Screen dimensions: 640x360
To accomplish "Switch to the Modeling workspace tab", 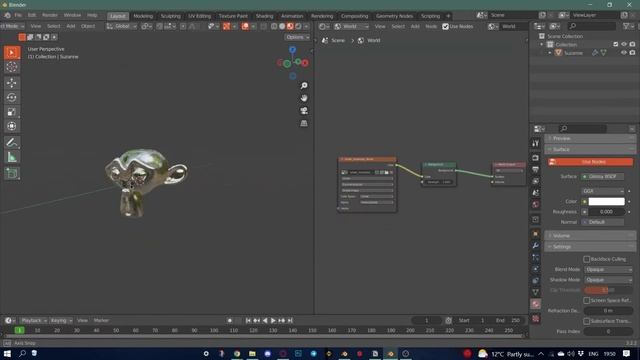I will [143, 16].
